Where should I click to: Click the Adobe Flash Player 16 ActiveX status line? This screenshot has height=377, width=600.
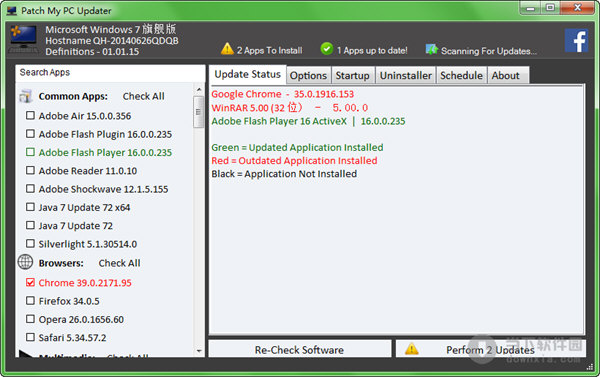point(308,121)
